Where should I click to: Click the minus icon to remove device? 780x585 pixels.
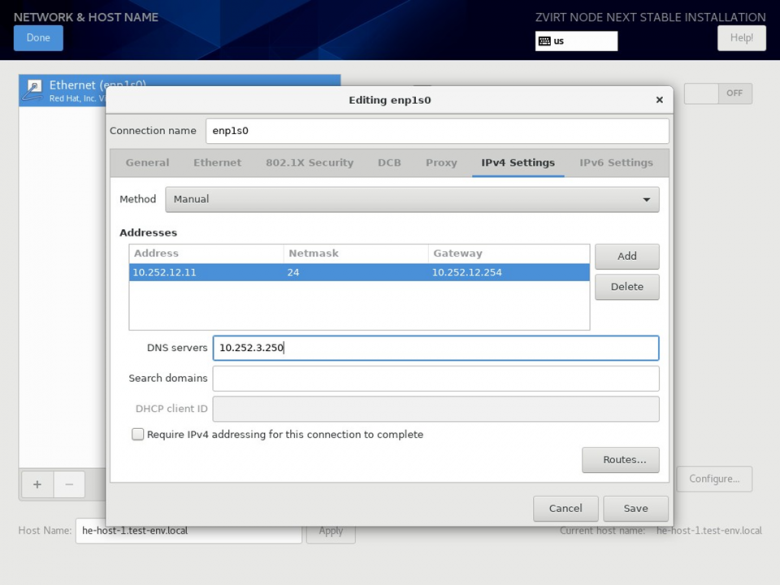tap(69, 484)
